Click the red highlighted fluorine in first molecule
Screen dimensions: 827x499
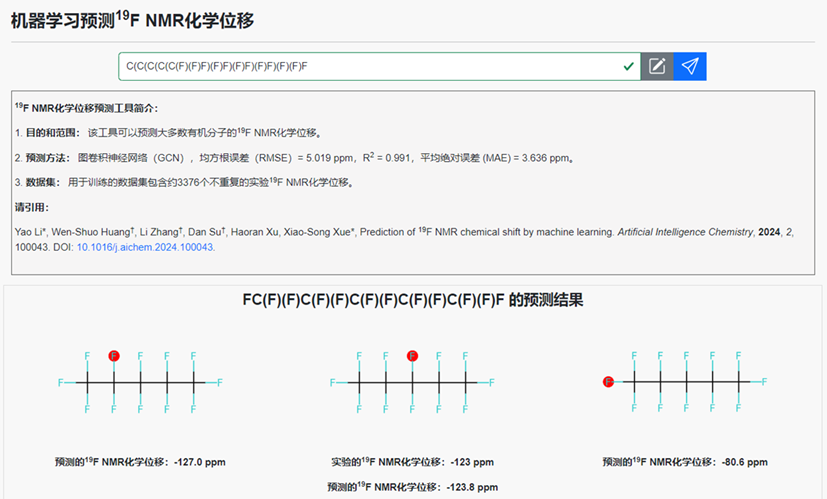pos(114,356)
